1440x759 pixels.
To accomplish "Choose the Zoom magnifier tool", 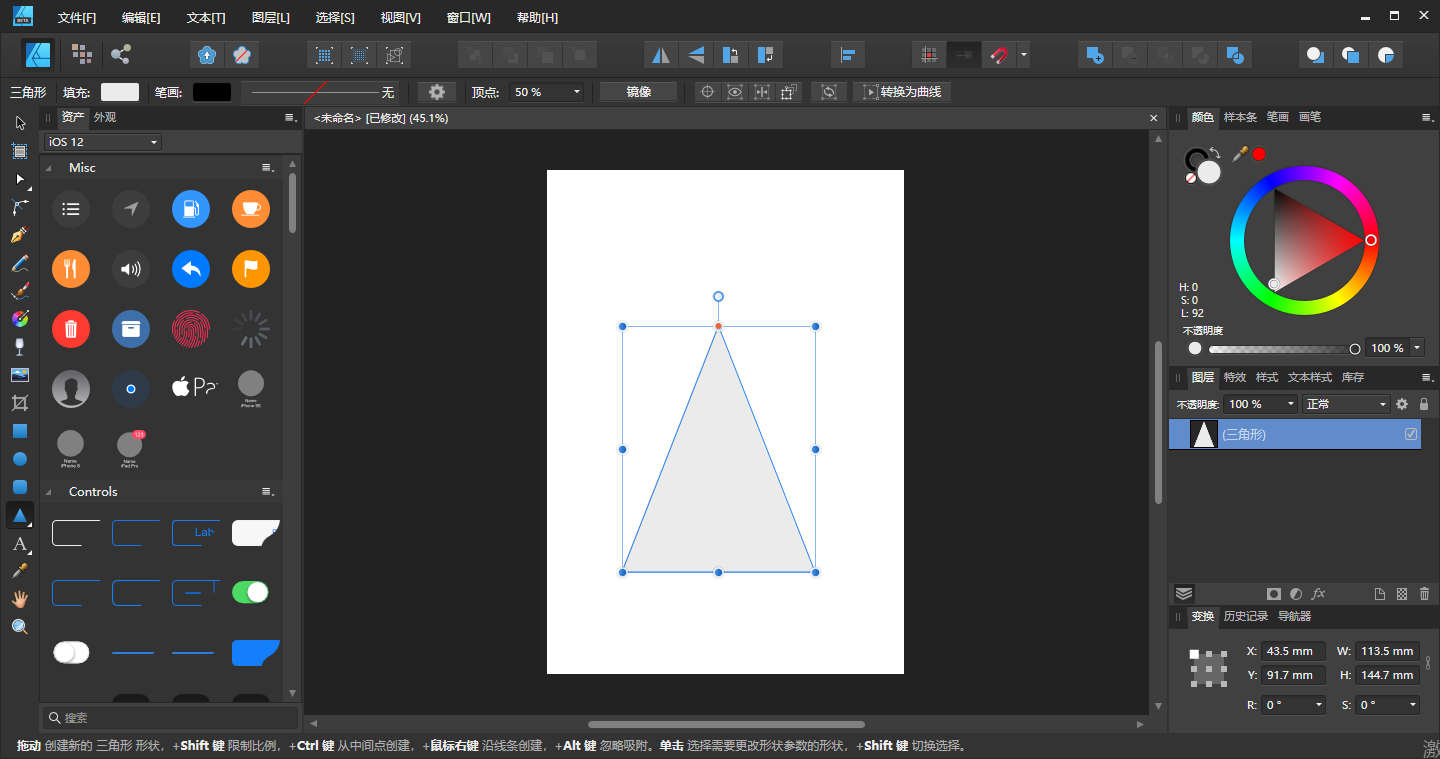I will coord(19,627).
